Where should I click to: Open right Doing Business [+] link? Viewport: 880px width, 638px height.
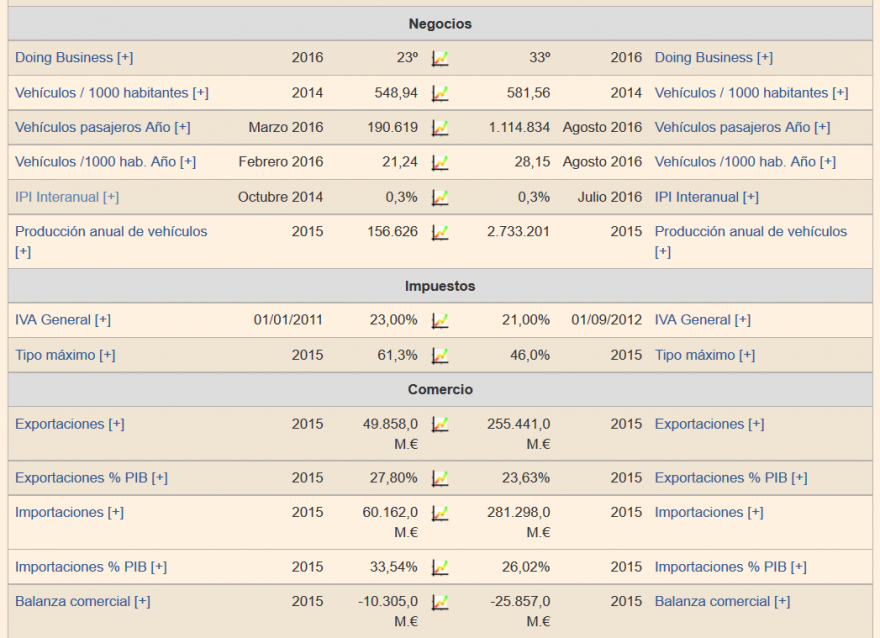click(x=714, y=58)
